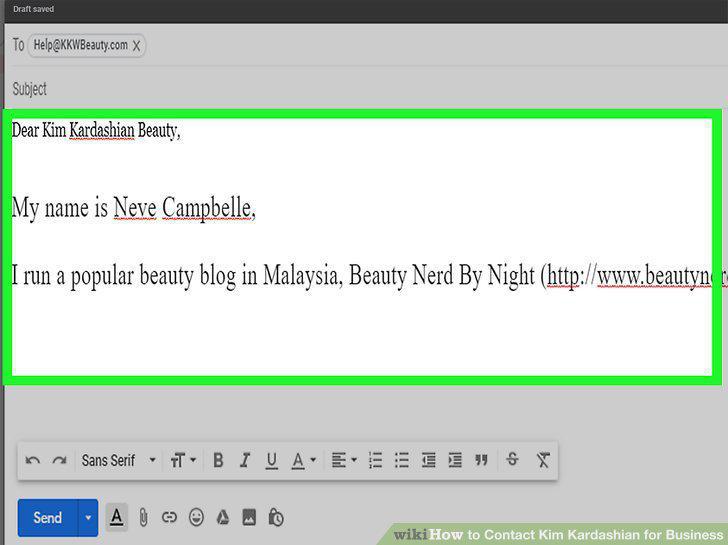
Task: Toggle the formatting options bar
Action: tap(117, 517)
